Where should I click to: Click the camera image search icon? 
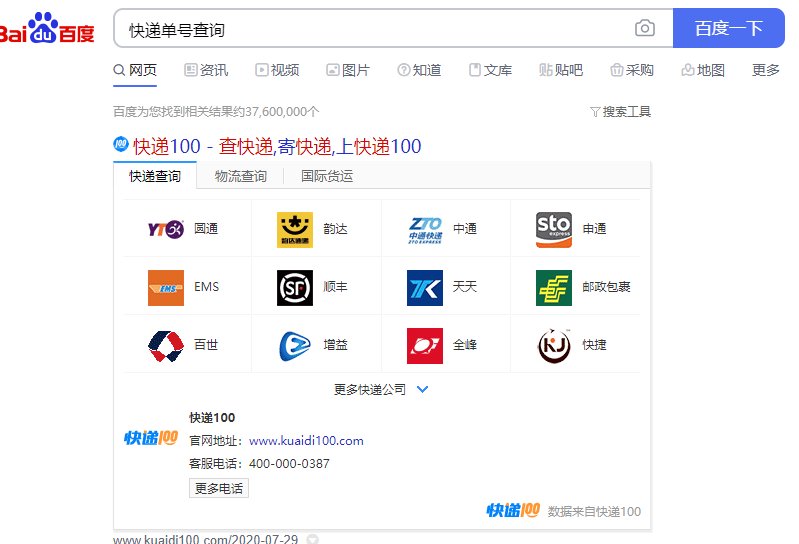pos(645,29)
